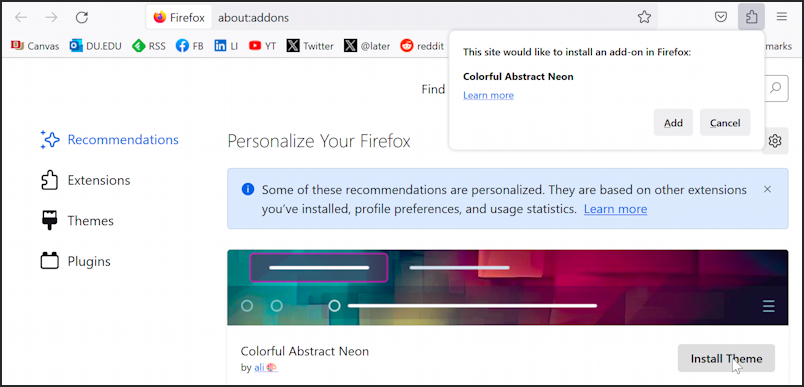The image size is (804, 387).
Task: Reload the page with the refresh icon
Action: point(82,17)
